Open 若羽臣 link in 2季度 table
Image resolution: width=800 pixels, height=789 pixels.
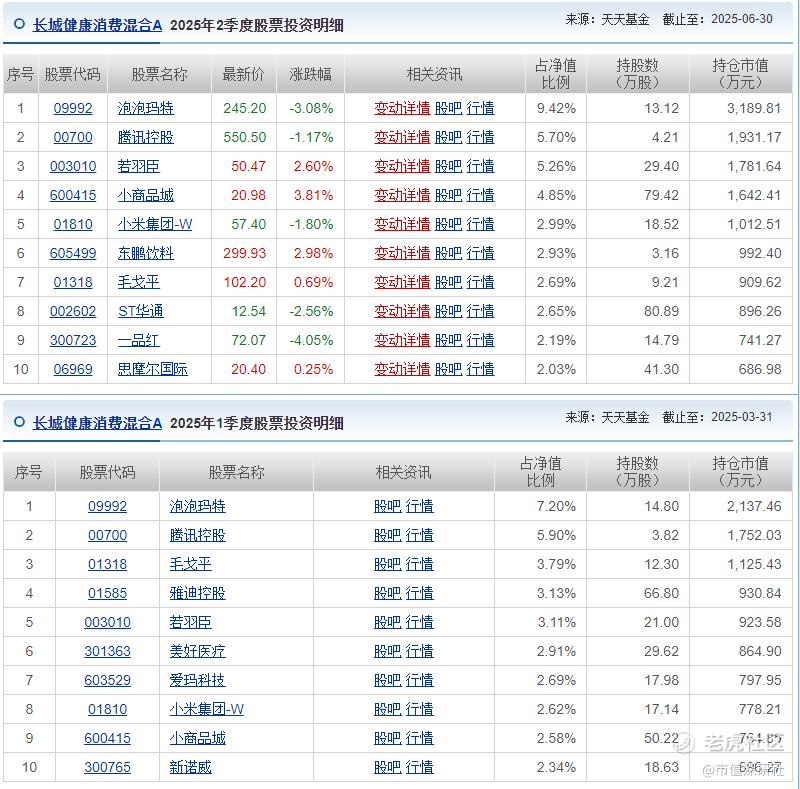[138, 166]
